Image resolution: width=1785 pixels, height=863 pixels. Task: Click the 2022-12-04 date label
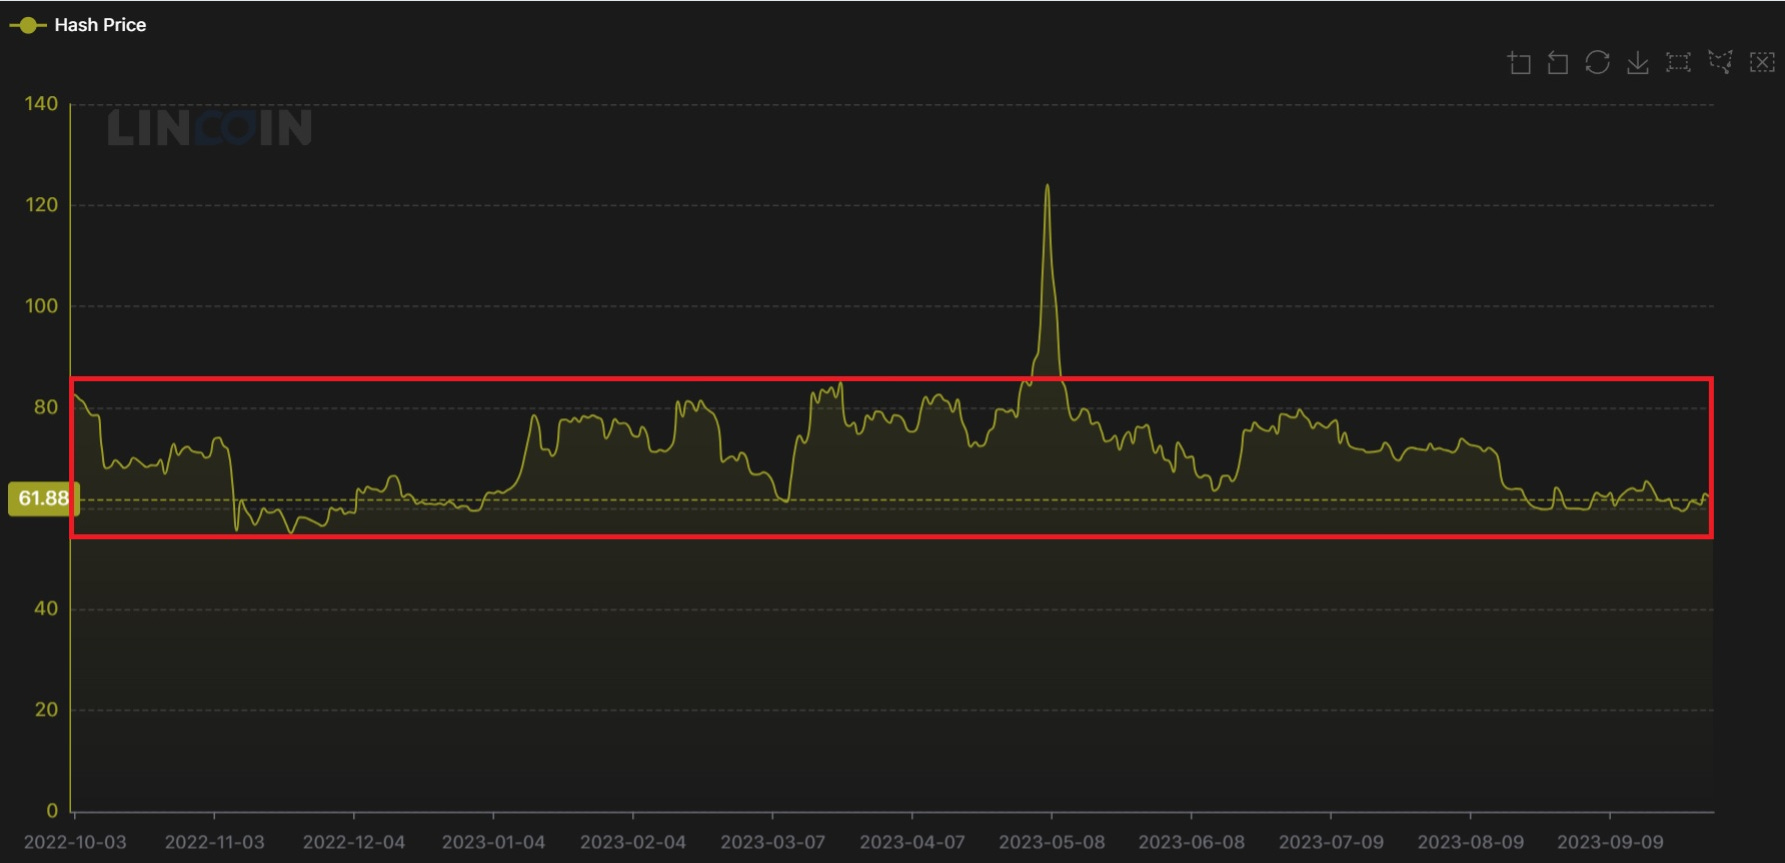click(354, 842)
